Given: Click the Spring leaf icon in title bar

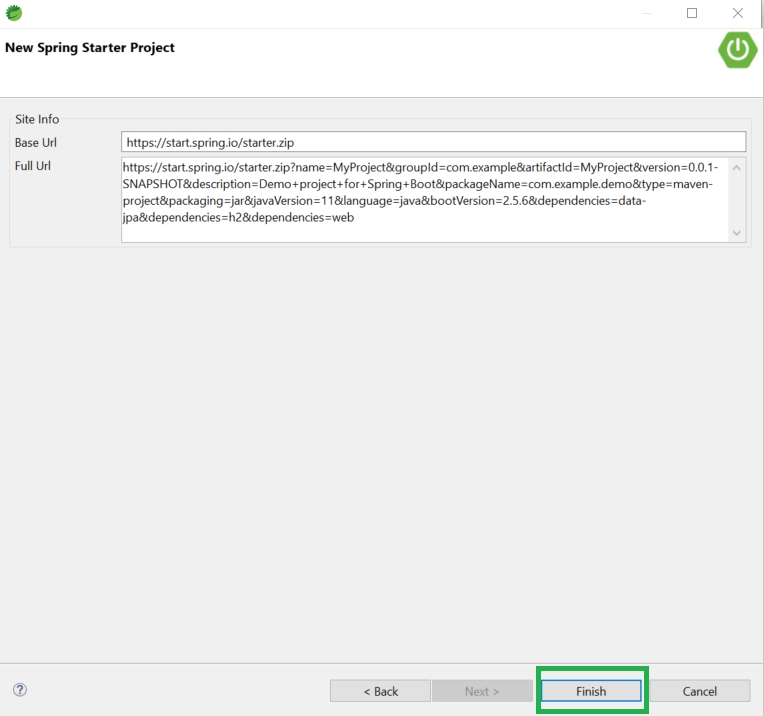Looking at the screenshot, I should click(14, 13).
